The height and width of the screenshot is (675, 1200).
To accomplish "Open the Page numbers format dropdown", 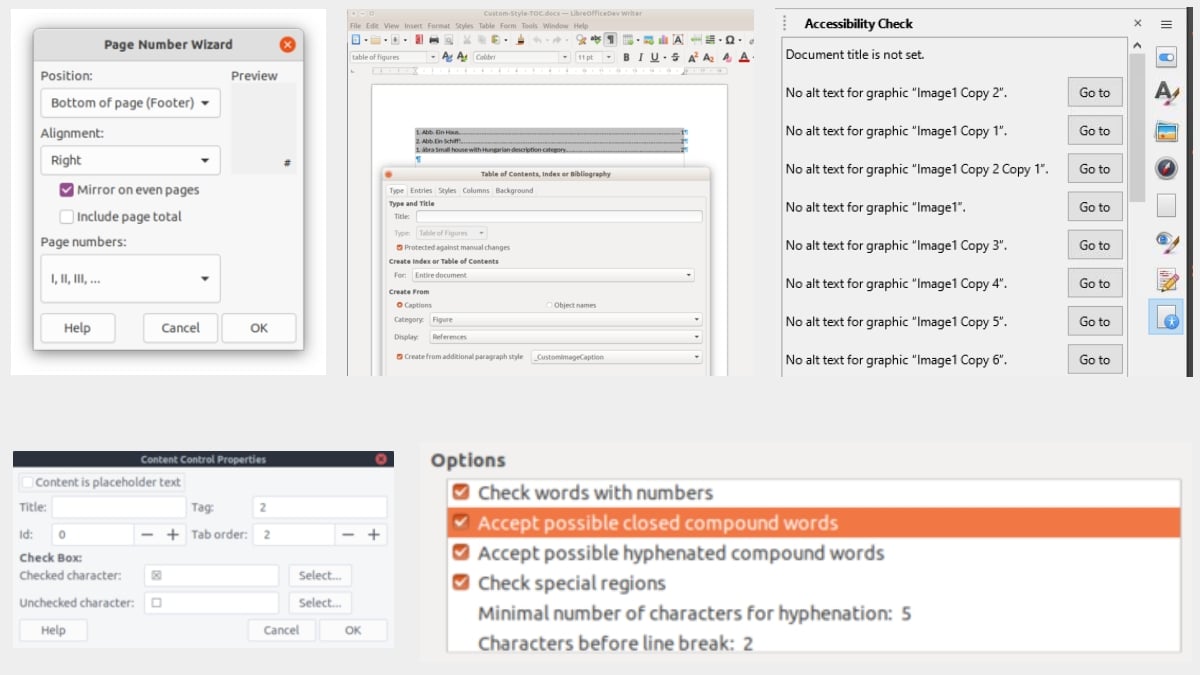I will 130,279.
